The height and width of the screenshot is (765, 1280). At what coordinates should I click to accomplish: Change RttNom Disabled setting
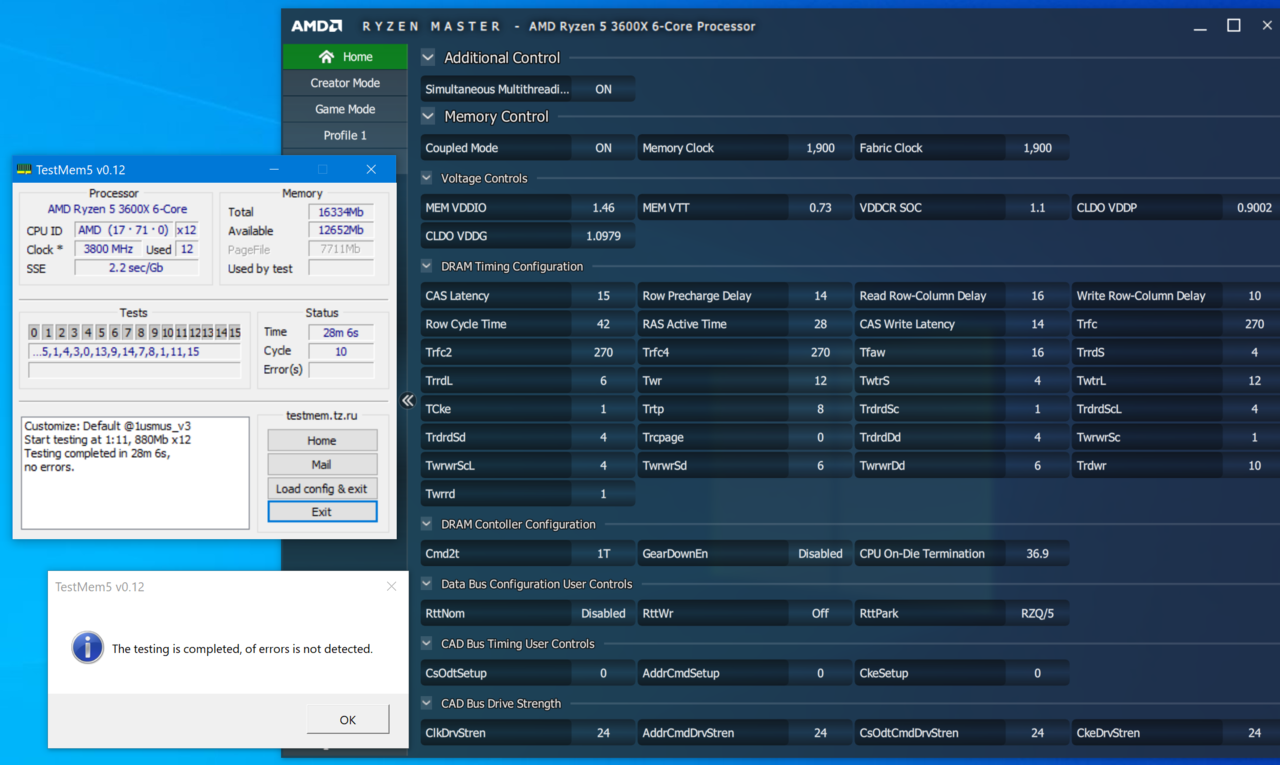pyautogui.click(x=603, y=614)
